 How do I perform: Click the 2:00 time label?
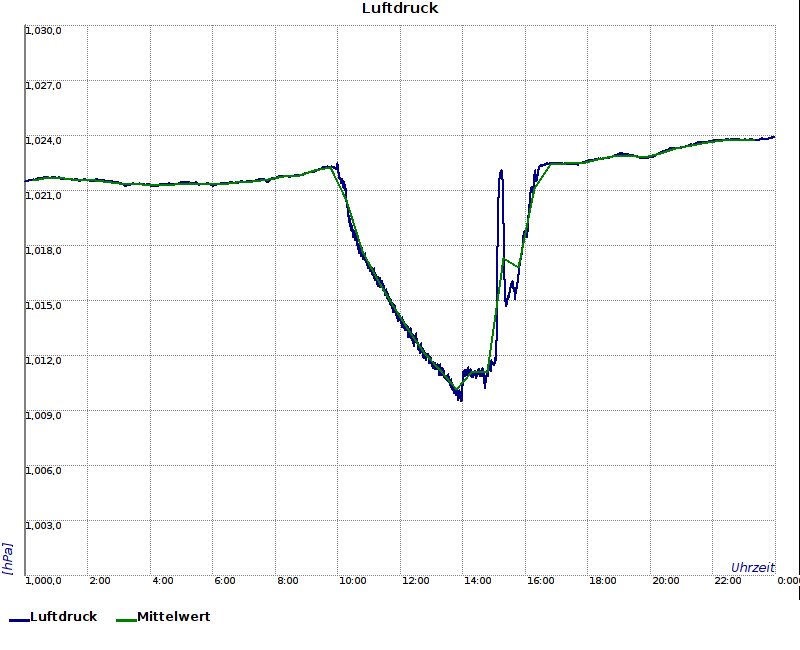point(99,581)
